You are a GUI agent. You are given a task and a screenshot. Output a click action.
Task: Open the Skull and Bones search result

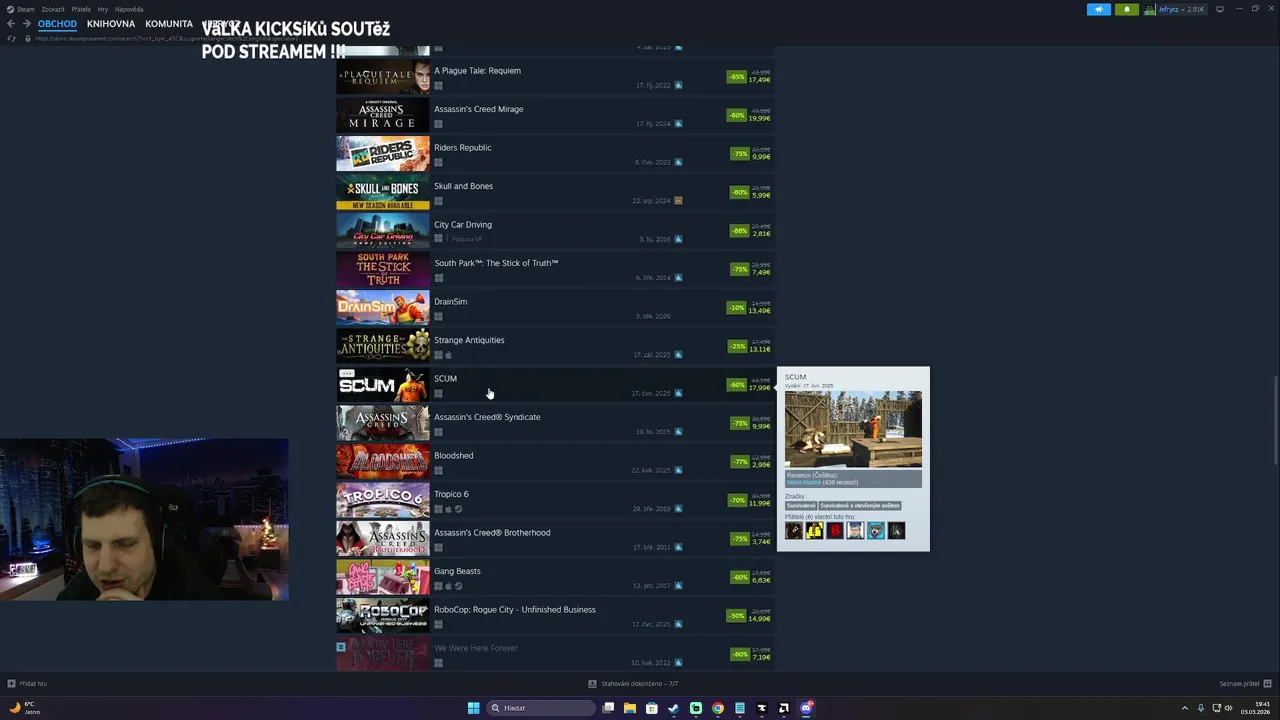click(555, 193)
